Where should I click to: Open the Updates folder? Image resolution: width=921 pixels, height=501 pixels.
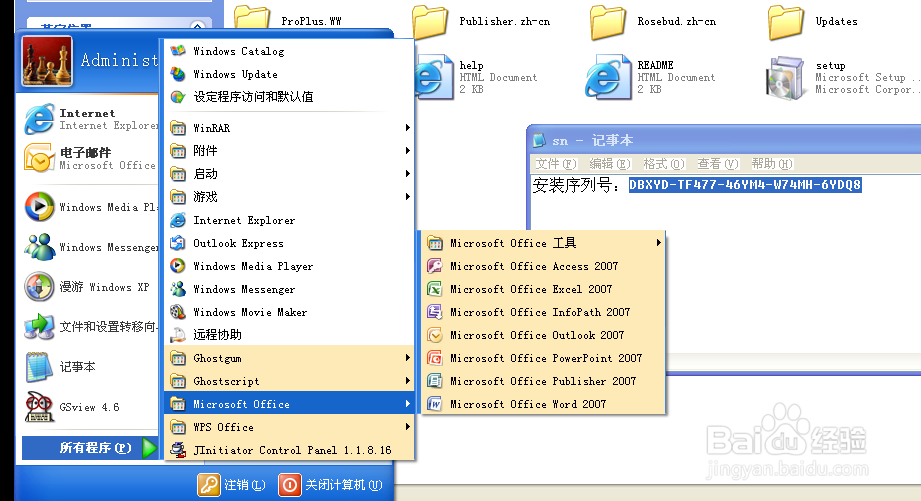pyautogui.click(x=814, y=21)
